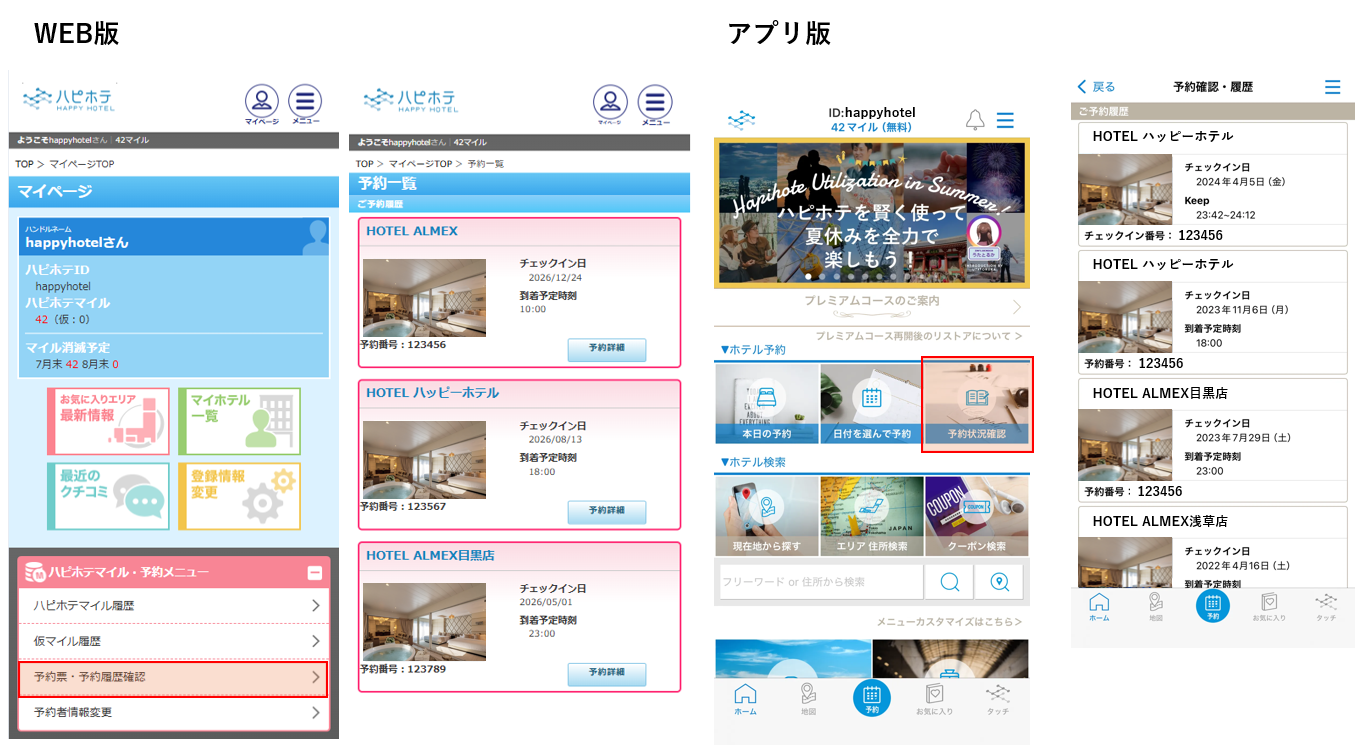This screenshot has width=1369, height=747.
Task: Open 予約票・予約履歴確認 row
Action: (x=174, y=678)
